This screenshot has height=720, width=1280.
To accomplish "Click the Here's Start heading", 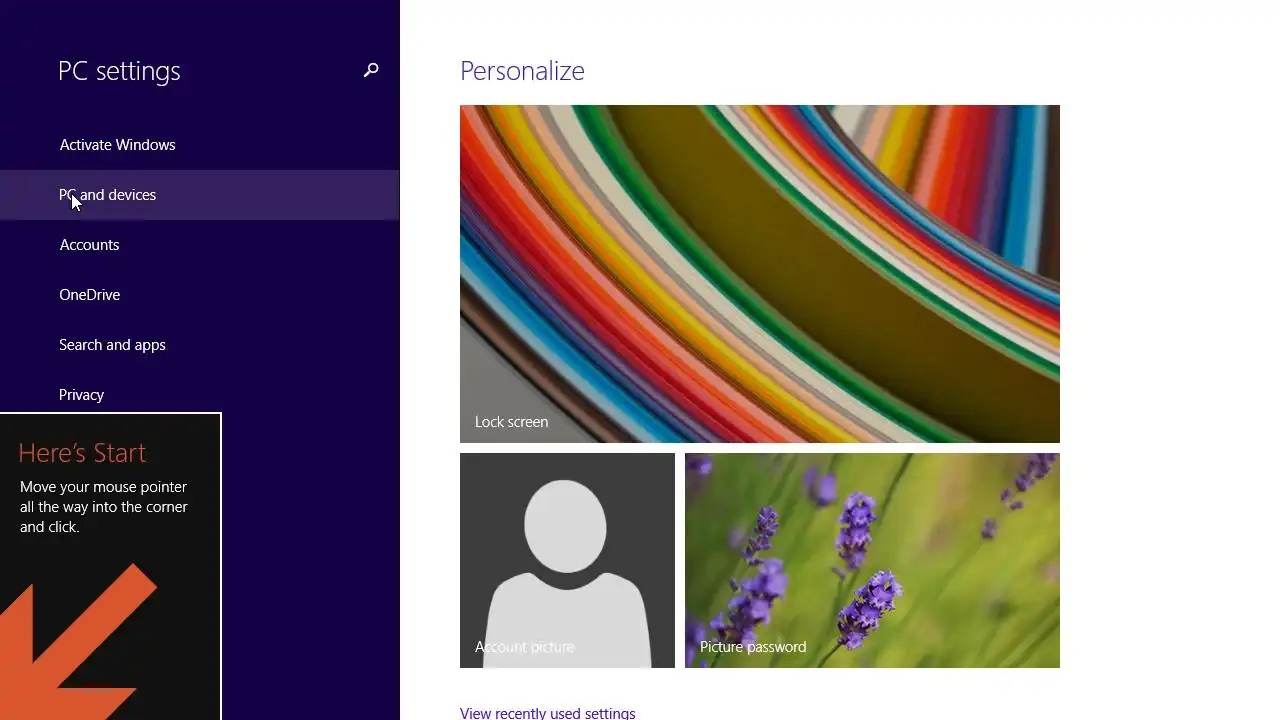I will point(82,453).
